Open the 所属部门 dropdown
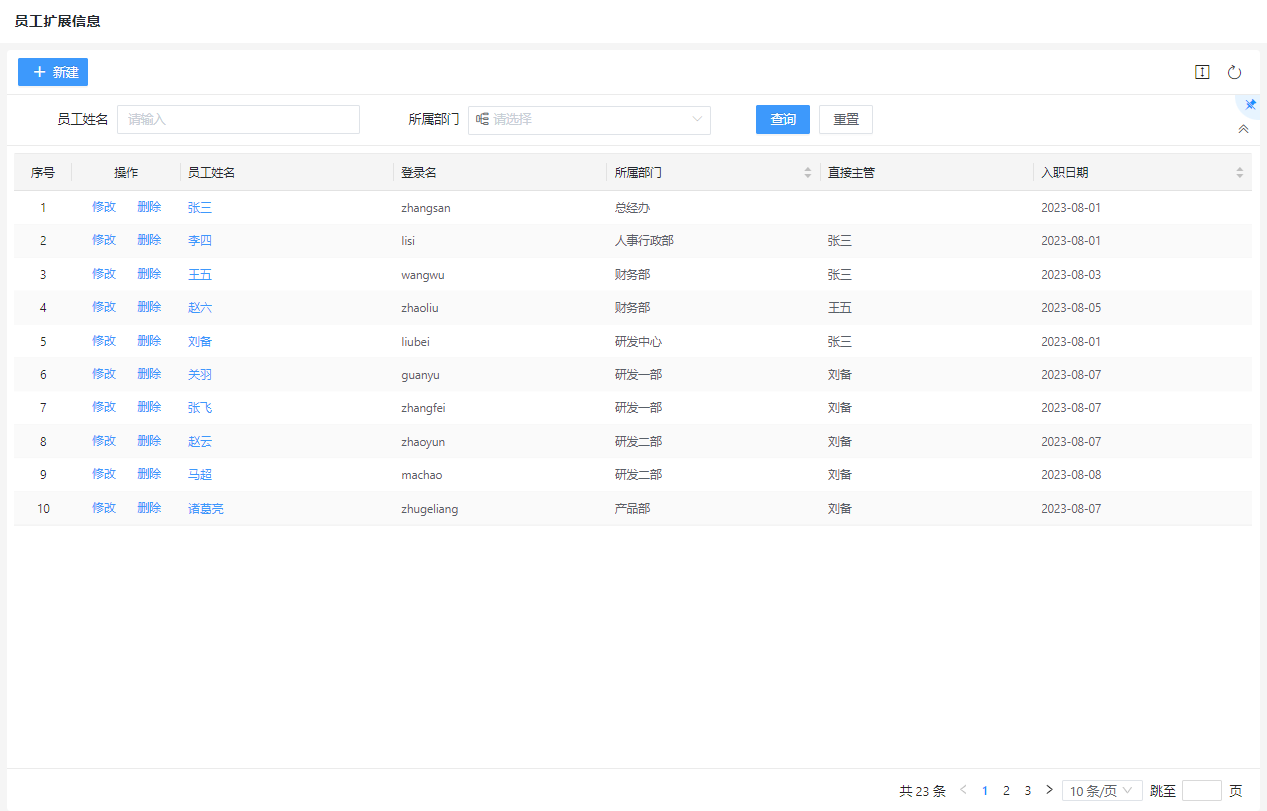 (590, 120)
